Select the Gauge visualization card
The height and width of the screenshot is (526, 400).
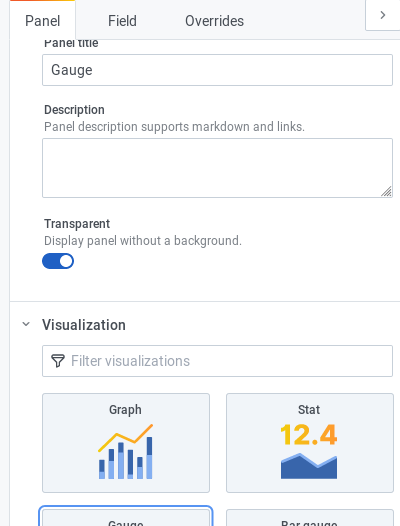[x=126, y=517]
